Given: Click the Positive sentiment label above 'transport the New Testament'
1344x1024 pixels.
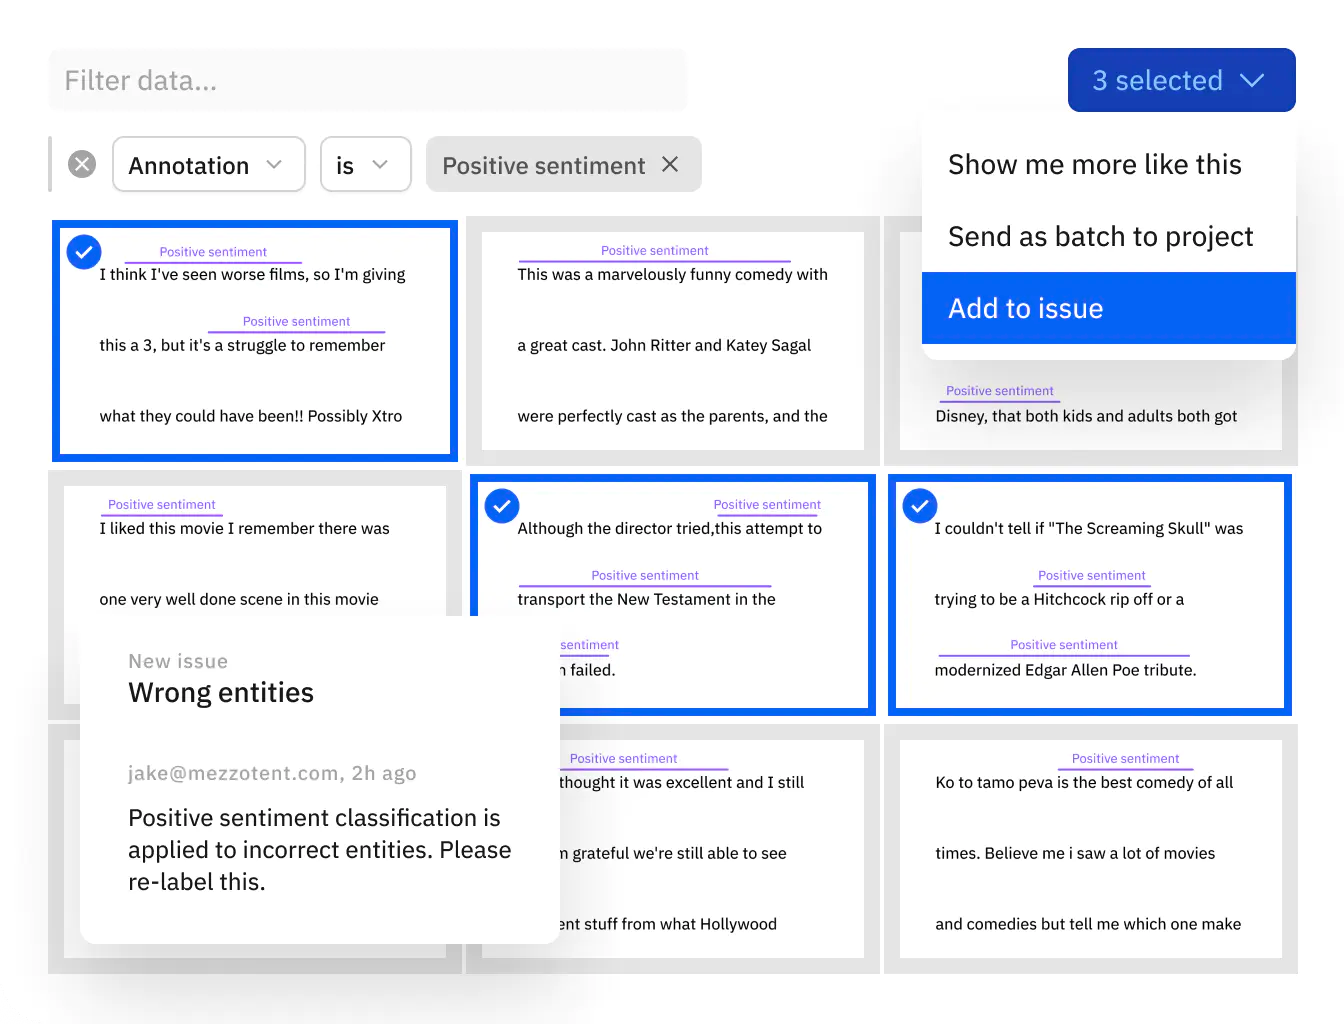Looking at the screenshot, I should click(645, 576).
